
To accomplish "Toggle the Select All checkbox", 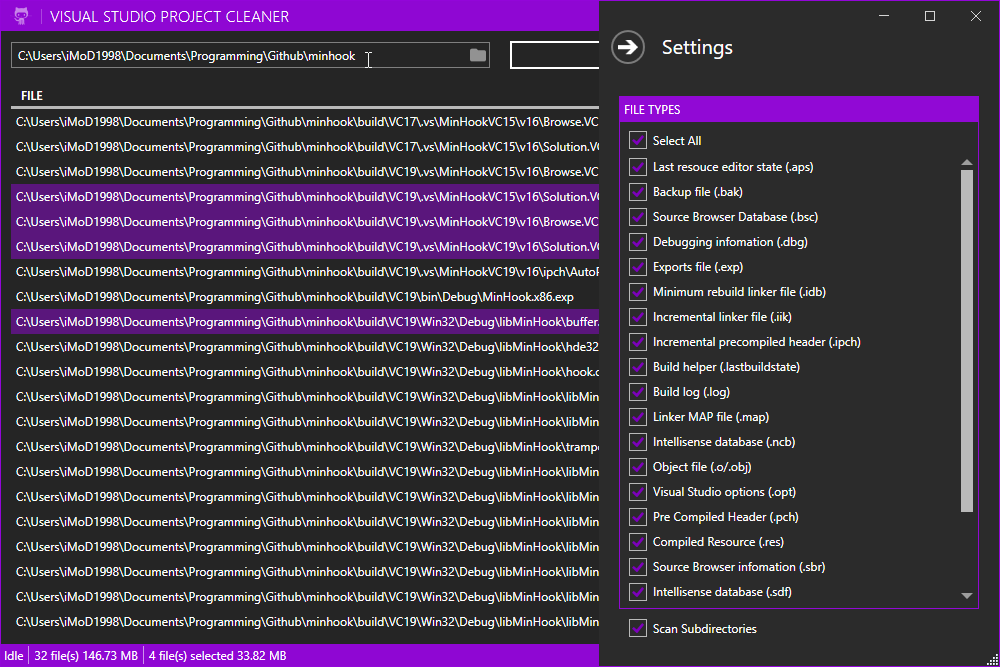I will tap(638, 140).
